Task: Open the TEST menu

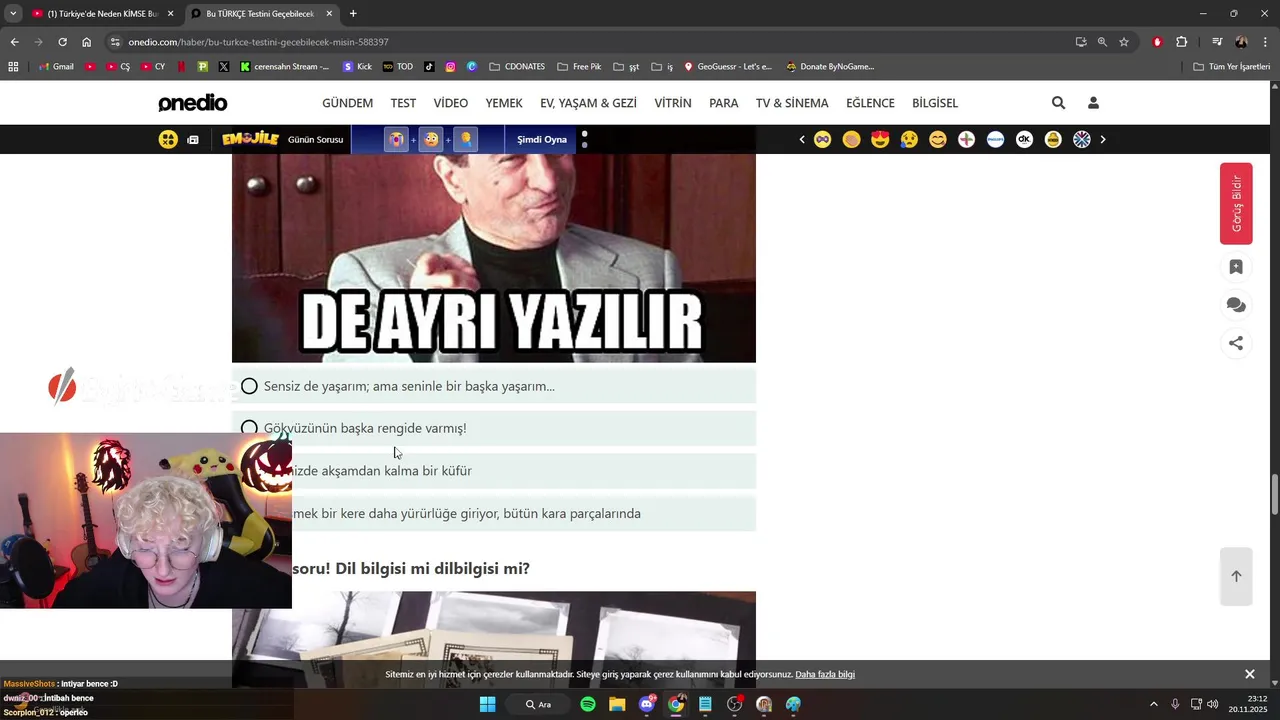Action: click(403, 103)
